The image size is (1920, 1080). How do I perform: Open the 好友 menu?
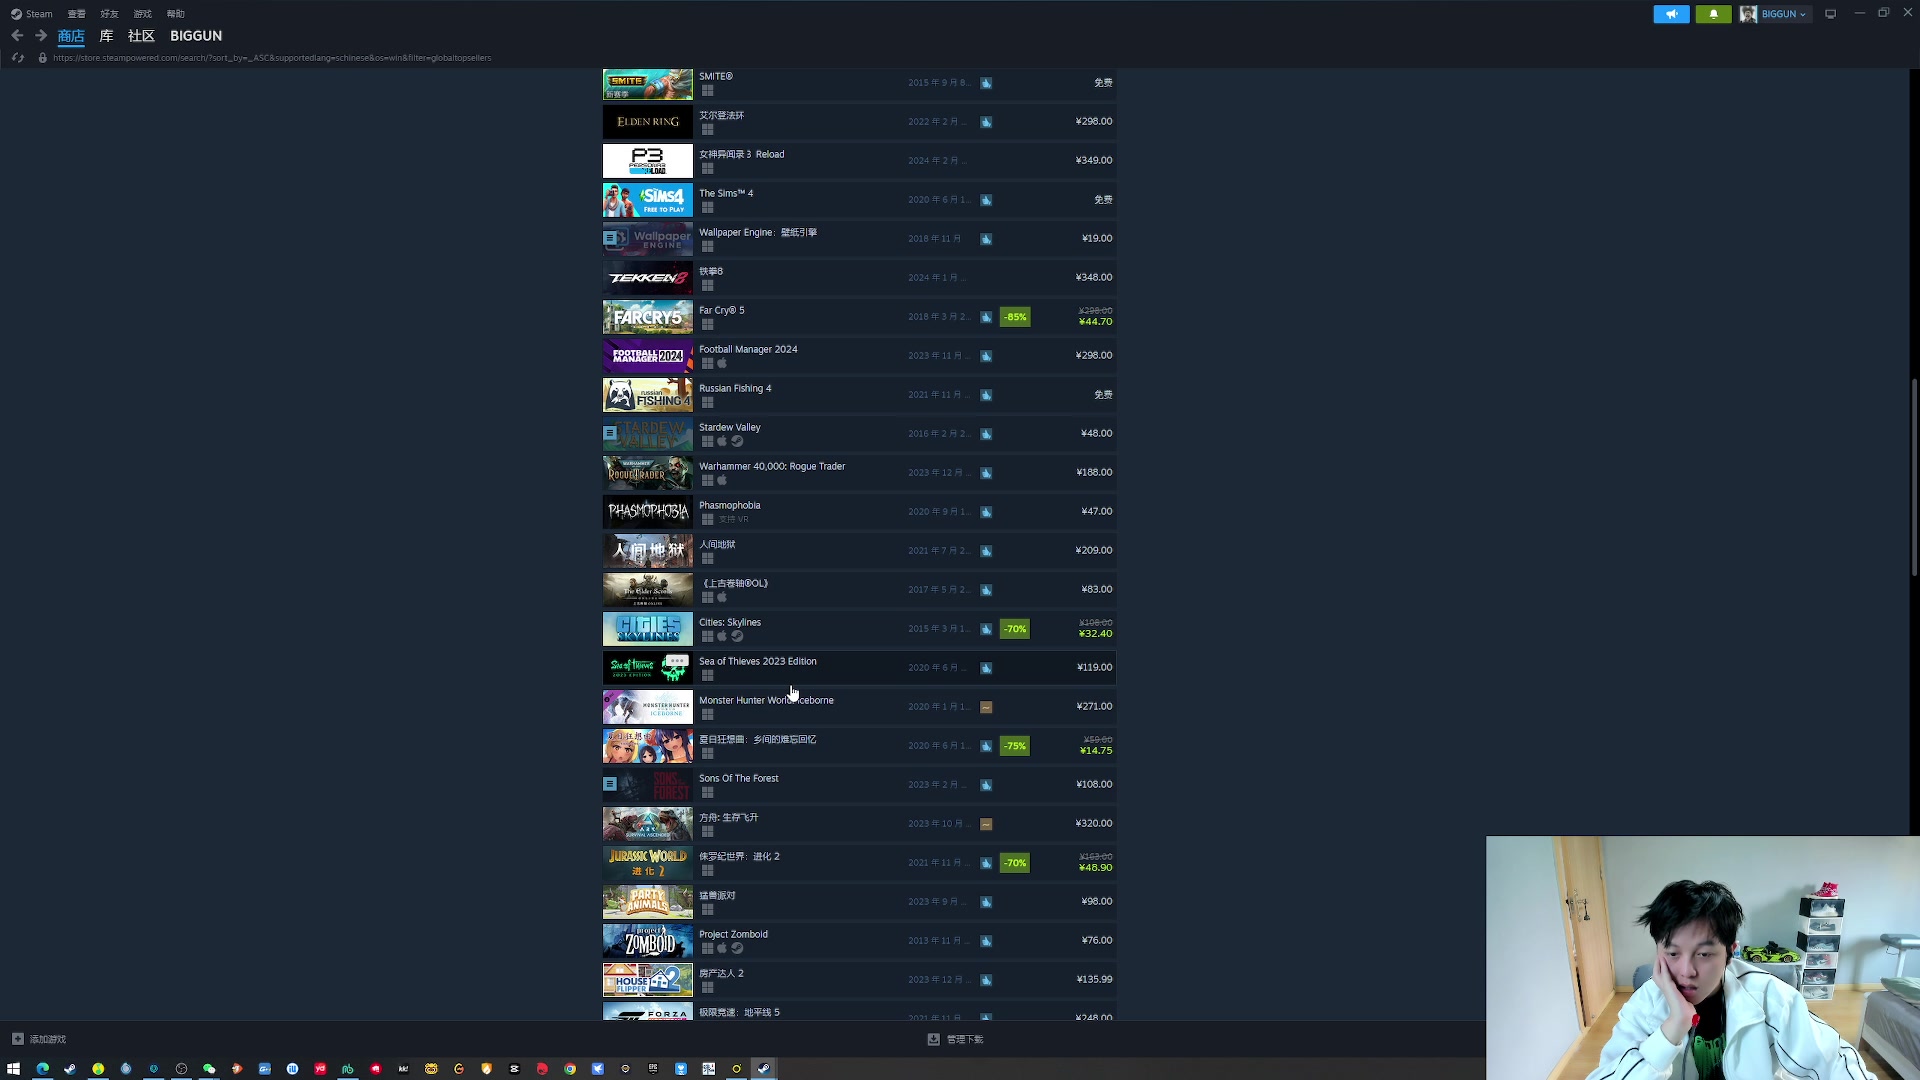tap(109, 14)
